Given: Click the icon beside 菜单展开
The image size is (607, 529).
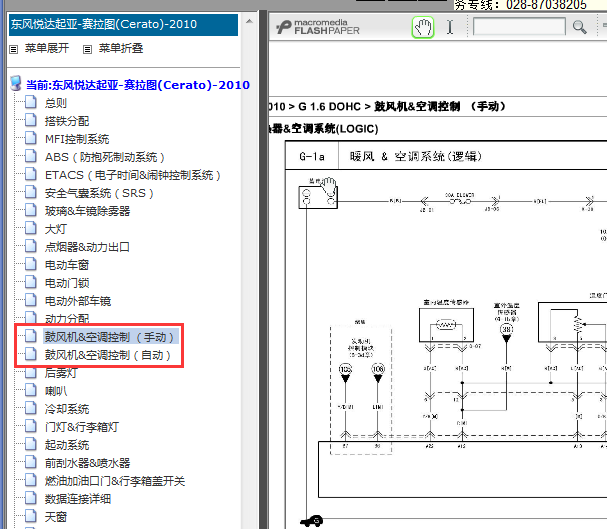Looking at the screenshot, I should click(14, 49).
